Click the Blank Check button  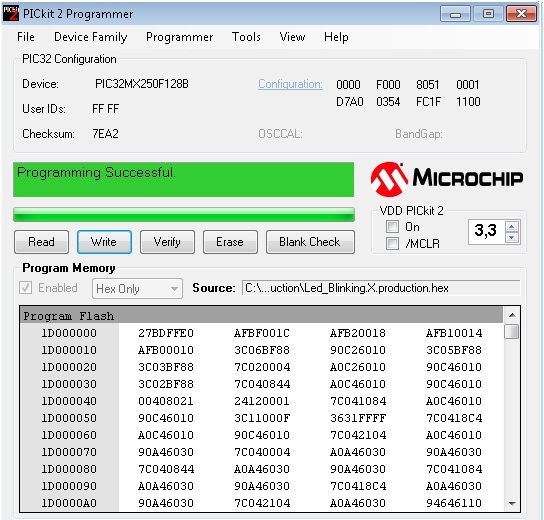(x=310, y=242)
